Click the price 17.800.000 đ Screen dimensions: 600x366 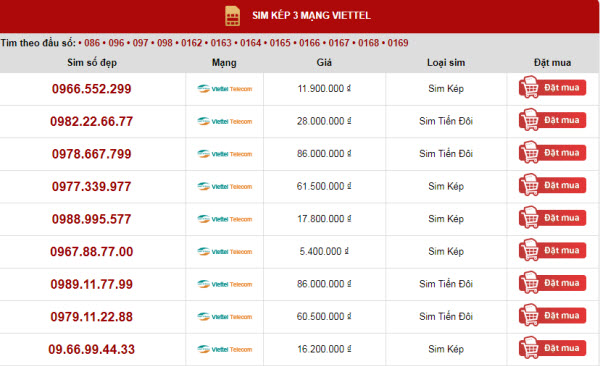[324, 219]
